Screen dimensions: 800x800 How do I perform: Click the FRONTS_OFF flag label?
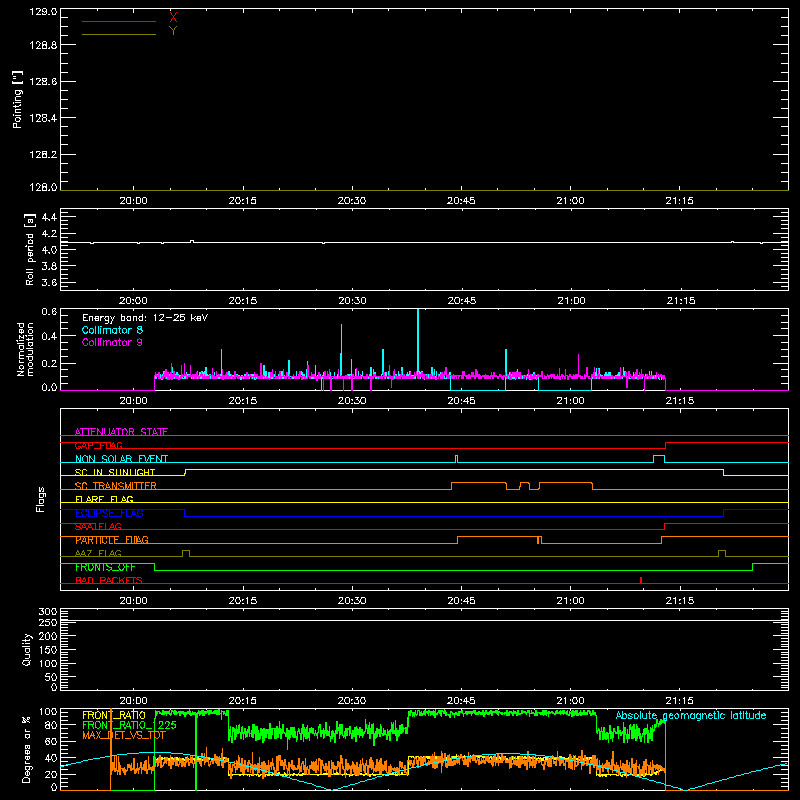[x=105, y=567]
